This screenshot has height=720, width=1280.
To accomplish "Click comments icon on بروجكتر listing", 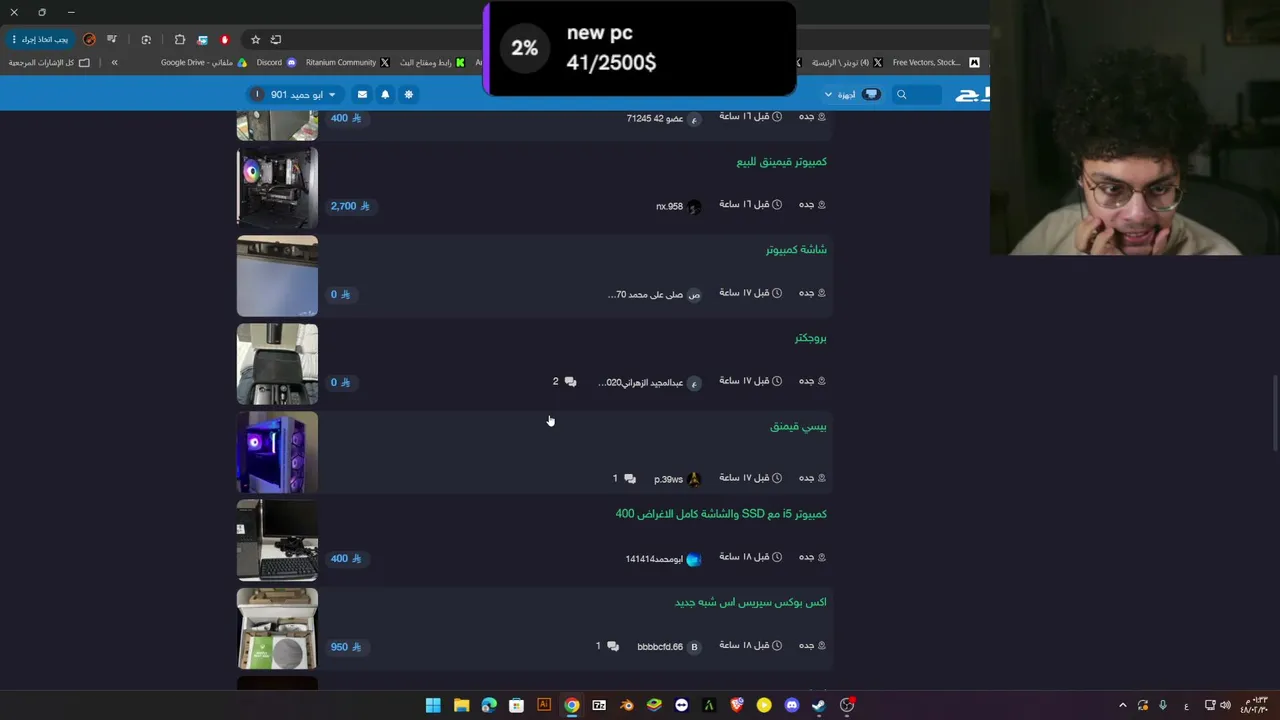I will pos(570,382).
